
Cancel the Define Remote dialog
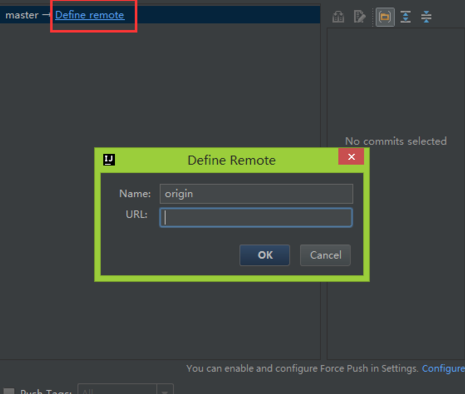[x=325, y=255]
